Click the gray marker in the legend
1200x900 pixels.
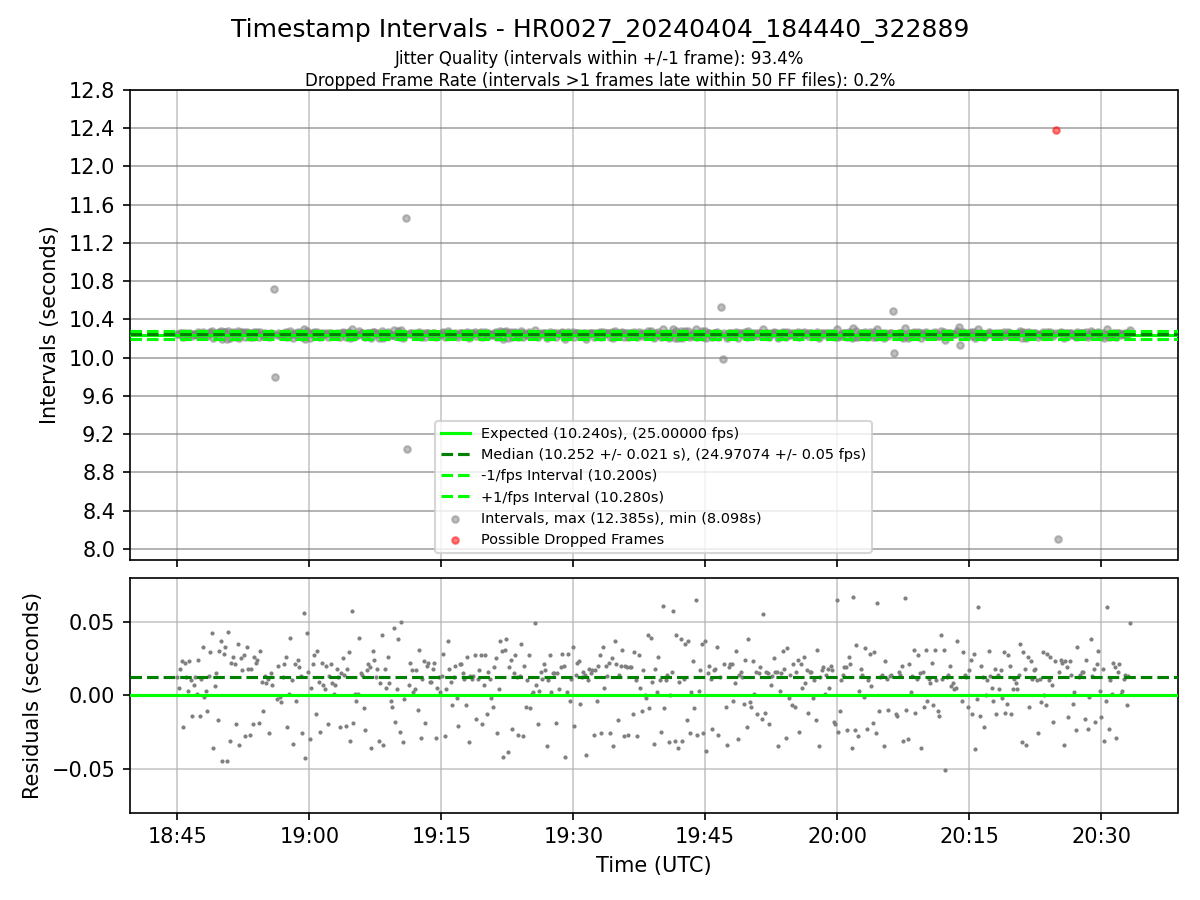click(456, 519)
